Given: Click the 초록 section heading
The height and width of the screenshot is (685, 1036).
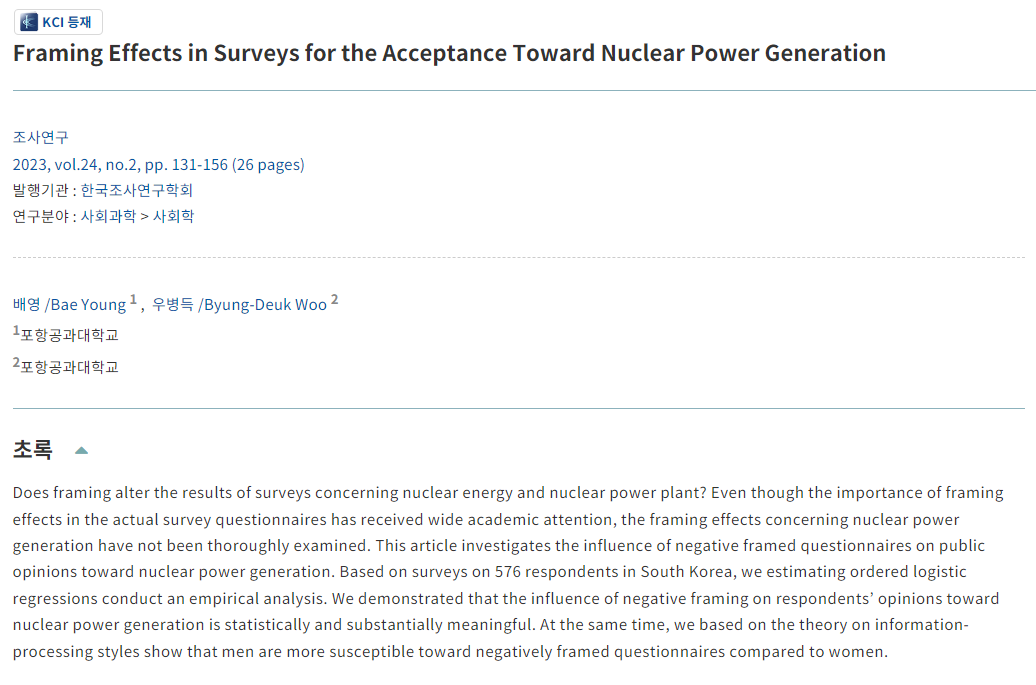Looking at the screenshot, I should coord(32,450).
